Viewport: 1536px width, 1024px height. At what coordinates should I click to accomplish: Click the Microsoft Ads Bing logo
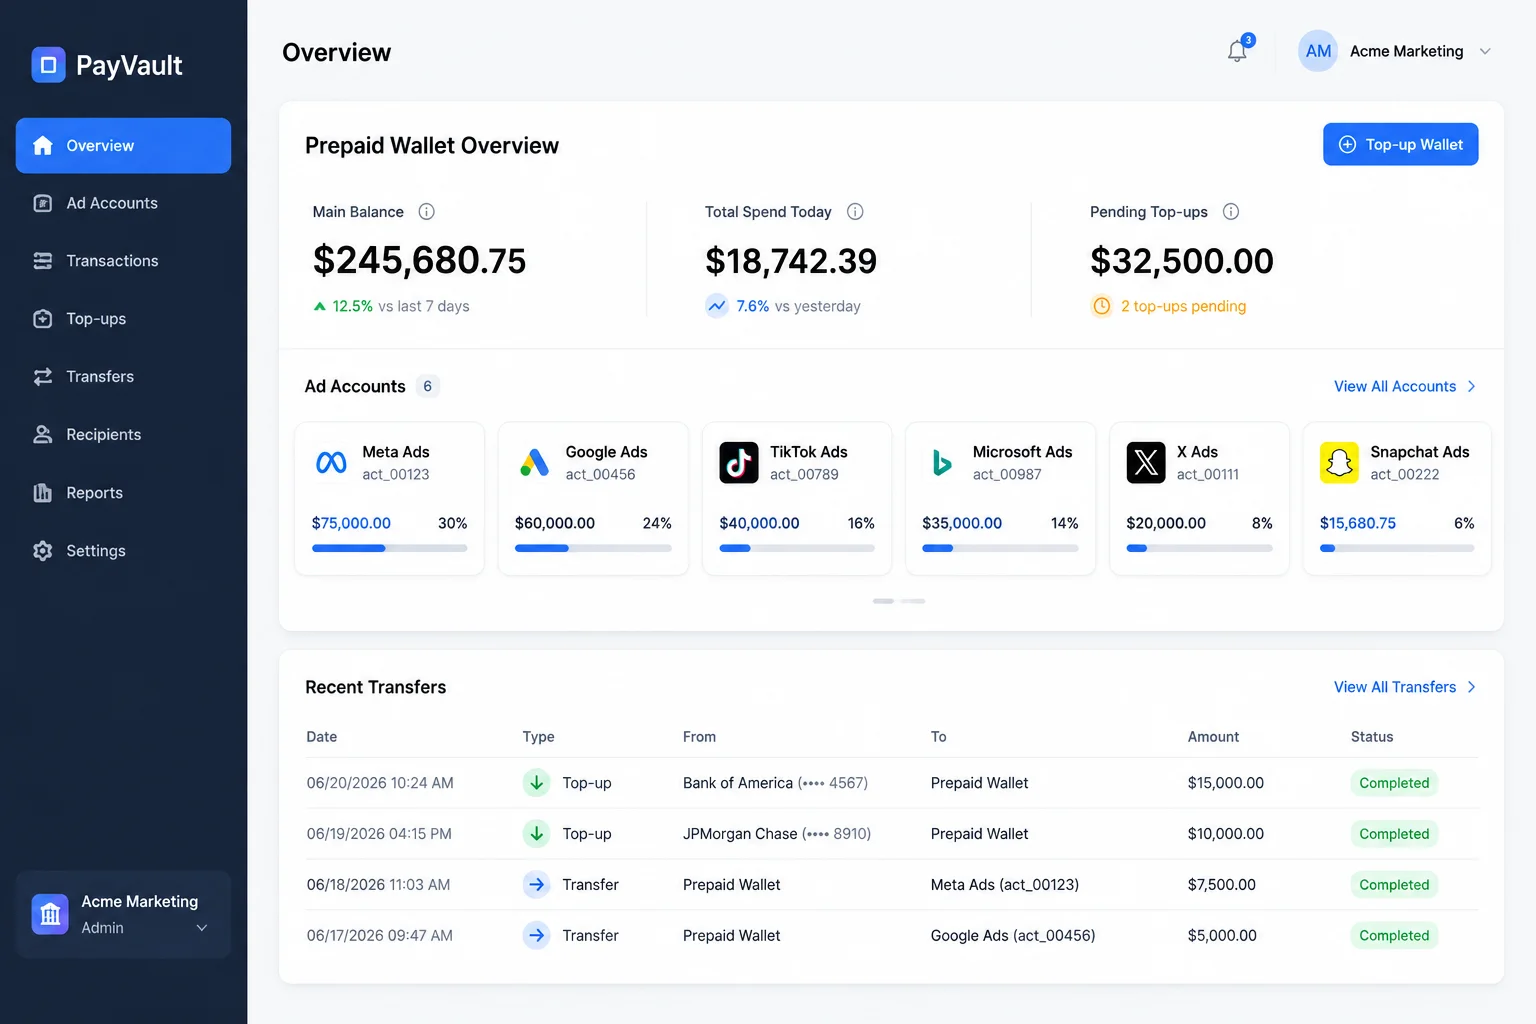[x=942, y=463]
